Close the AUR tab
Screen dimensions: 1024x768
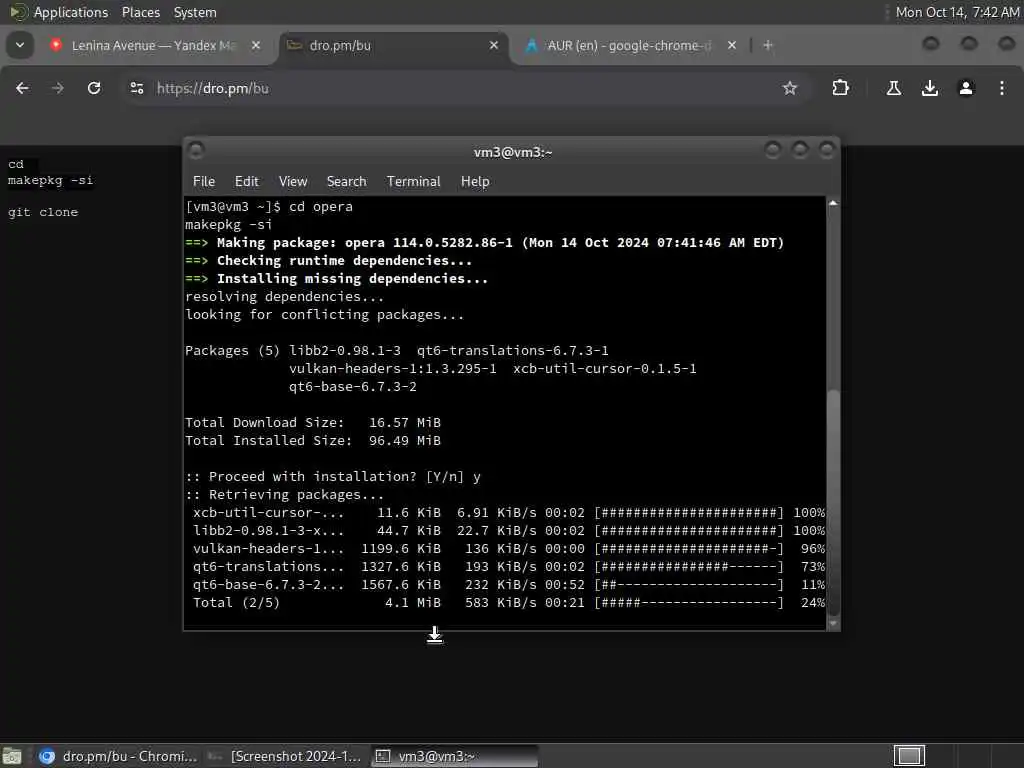tap(731, 45)
